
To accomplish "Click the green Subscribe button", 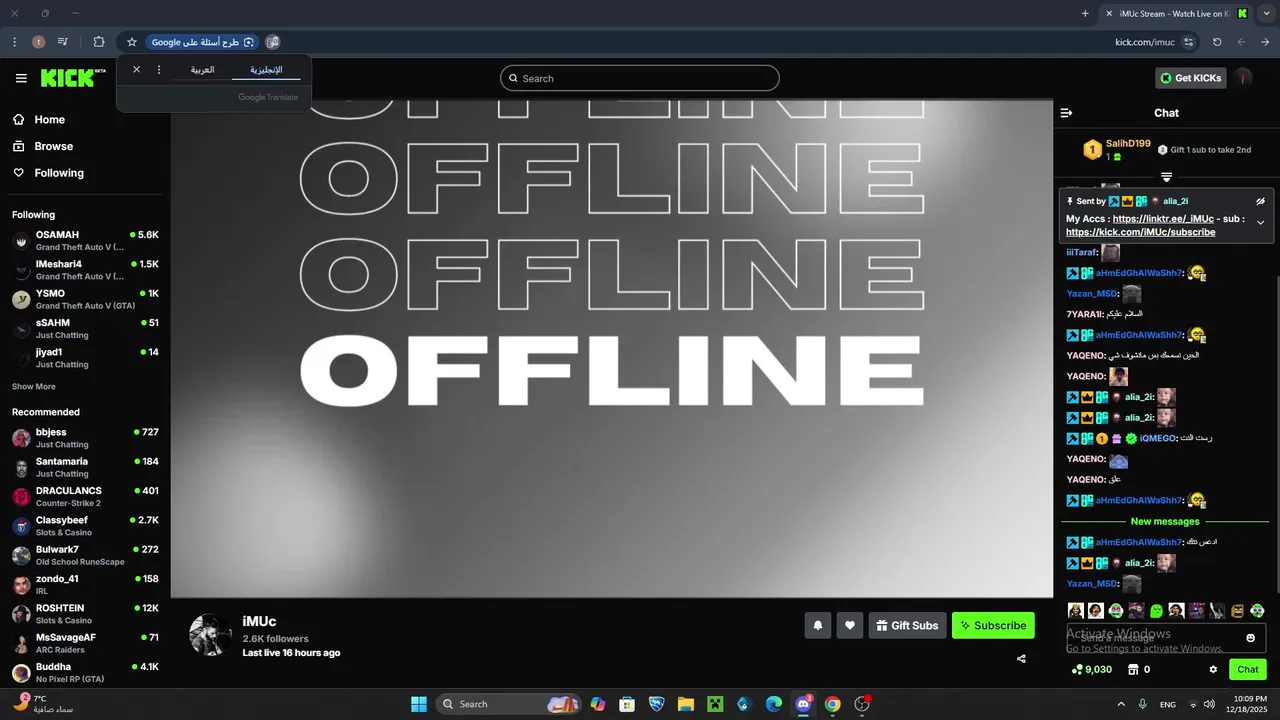I will pyautogui.click(x=993, y=625).
